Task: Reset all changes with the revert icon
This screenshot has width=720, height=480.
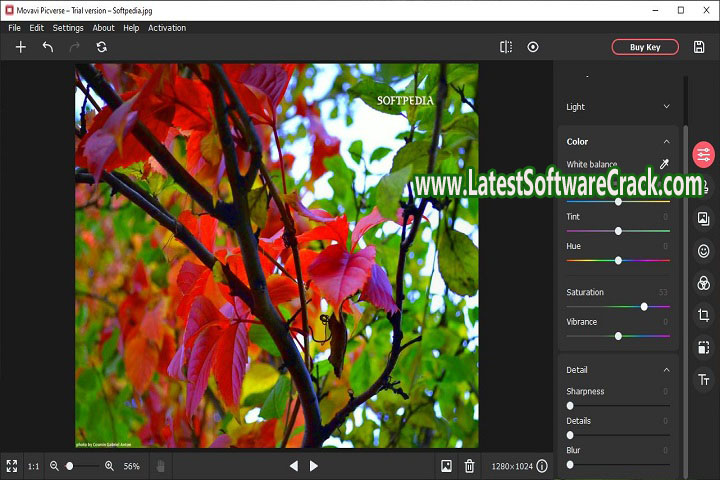Action: [x=101, y=47]
